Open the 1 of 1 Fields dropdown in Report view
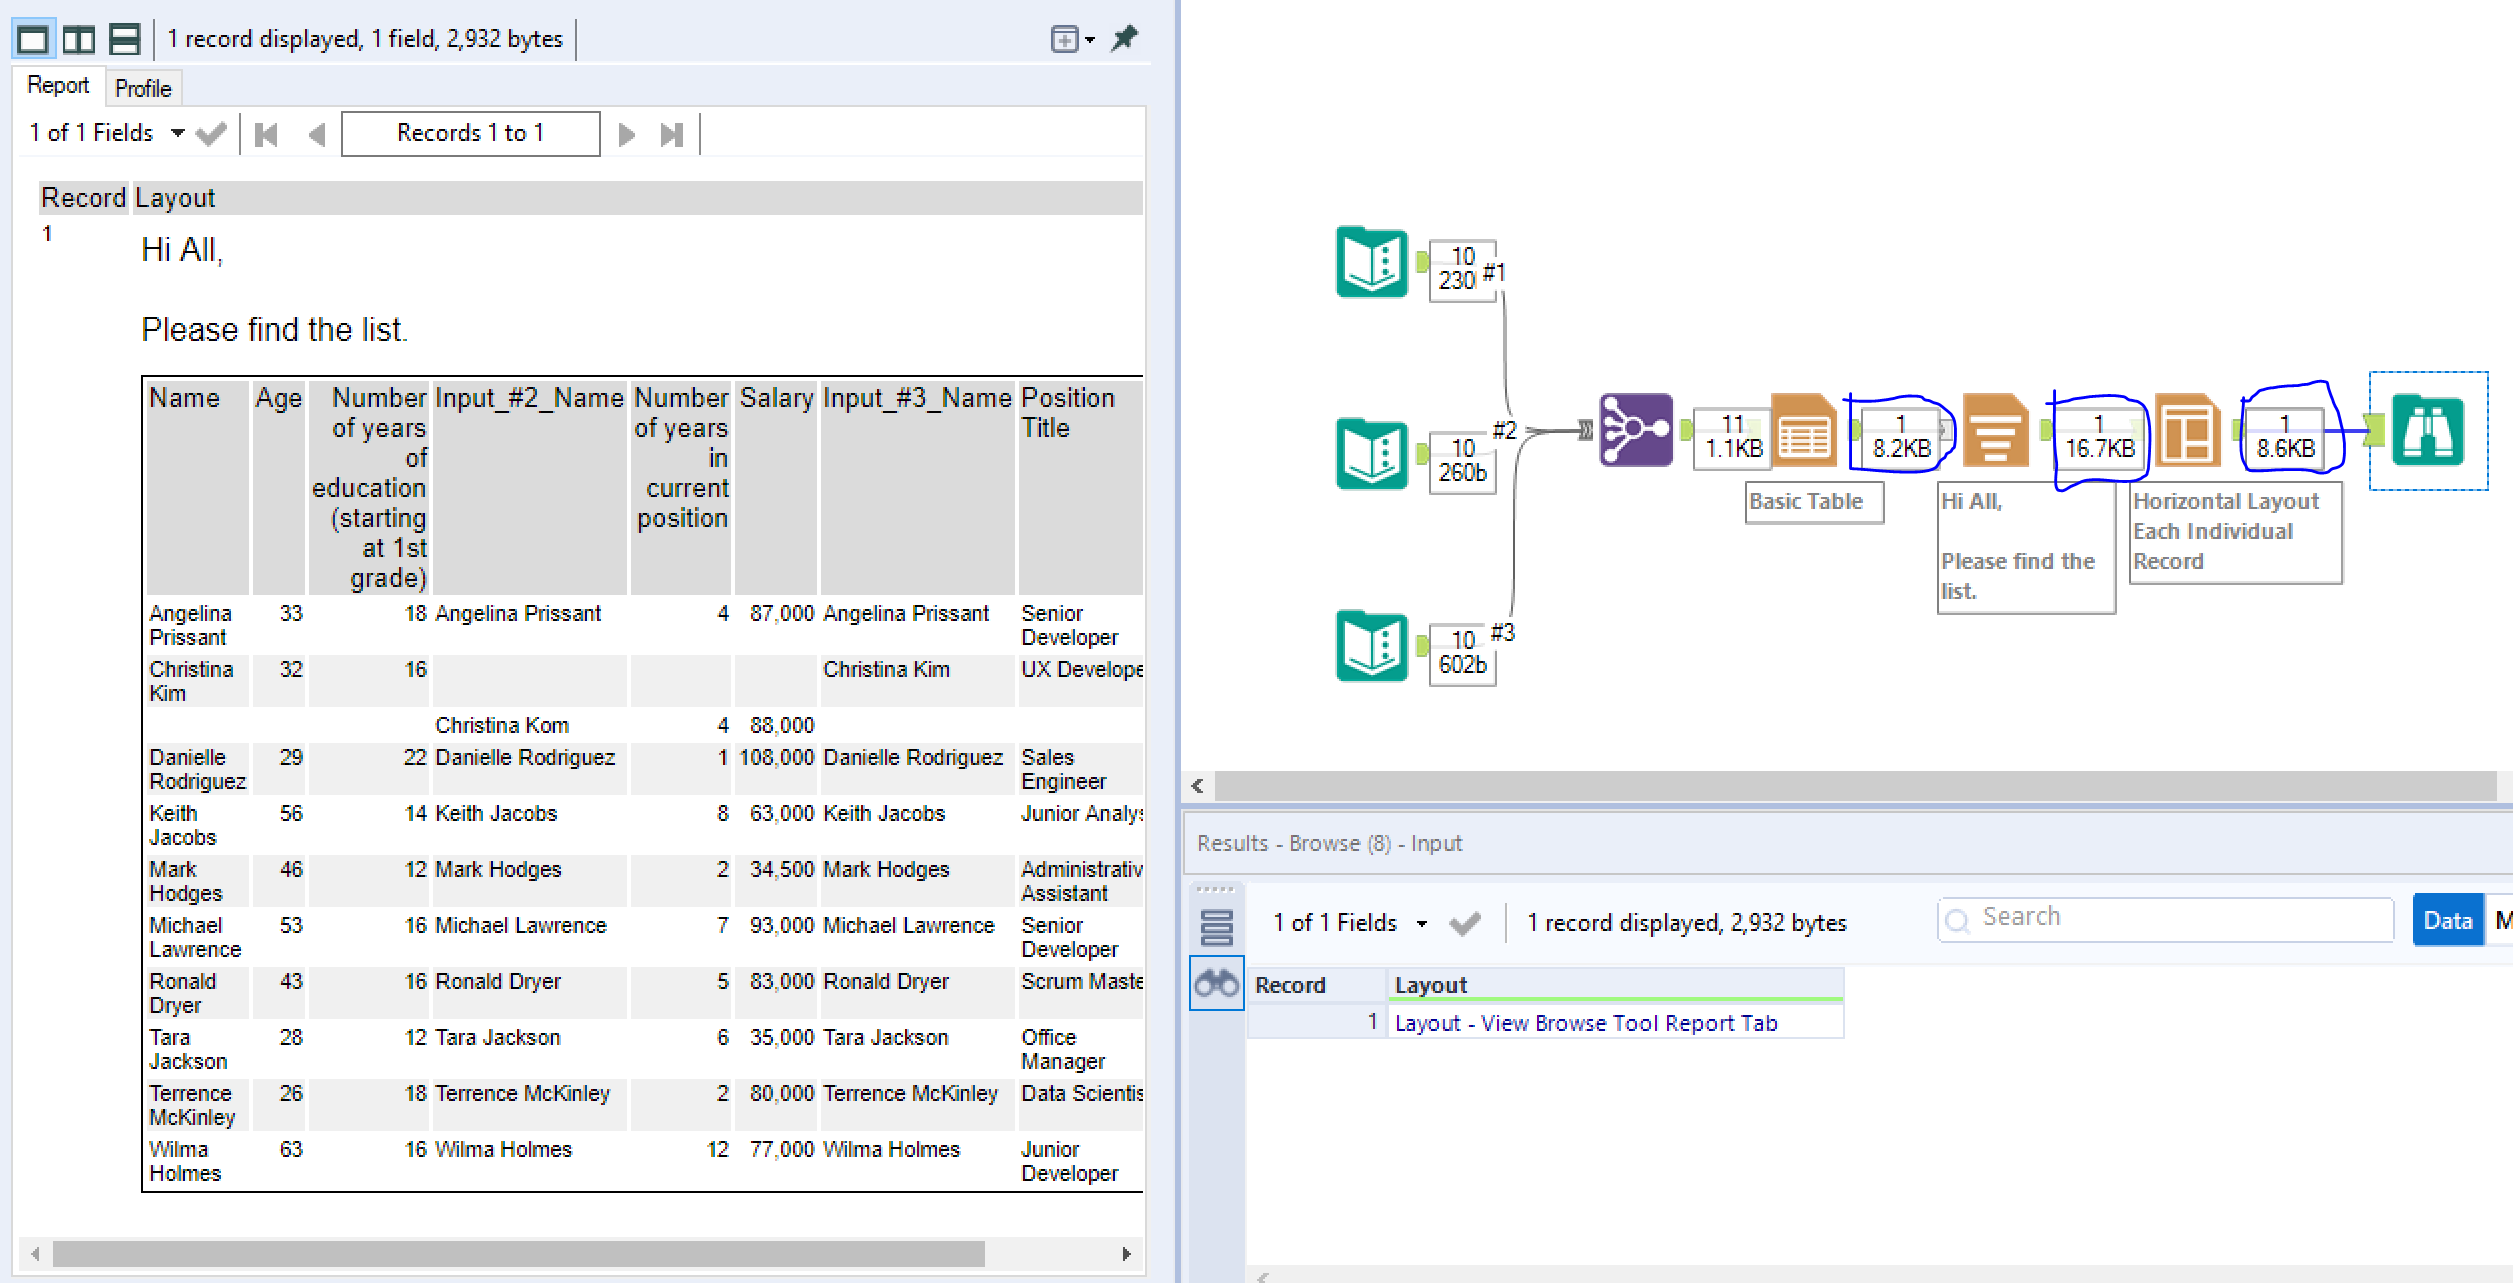 (177, 131)
